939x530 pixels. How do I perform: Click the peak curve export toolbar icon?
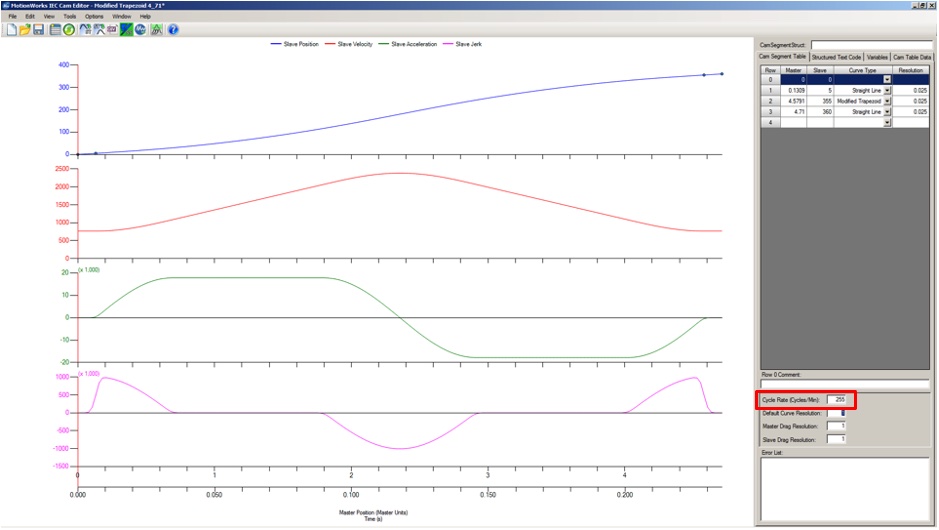click(99, 29)
